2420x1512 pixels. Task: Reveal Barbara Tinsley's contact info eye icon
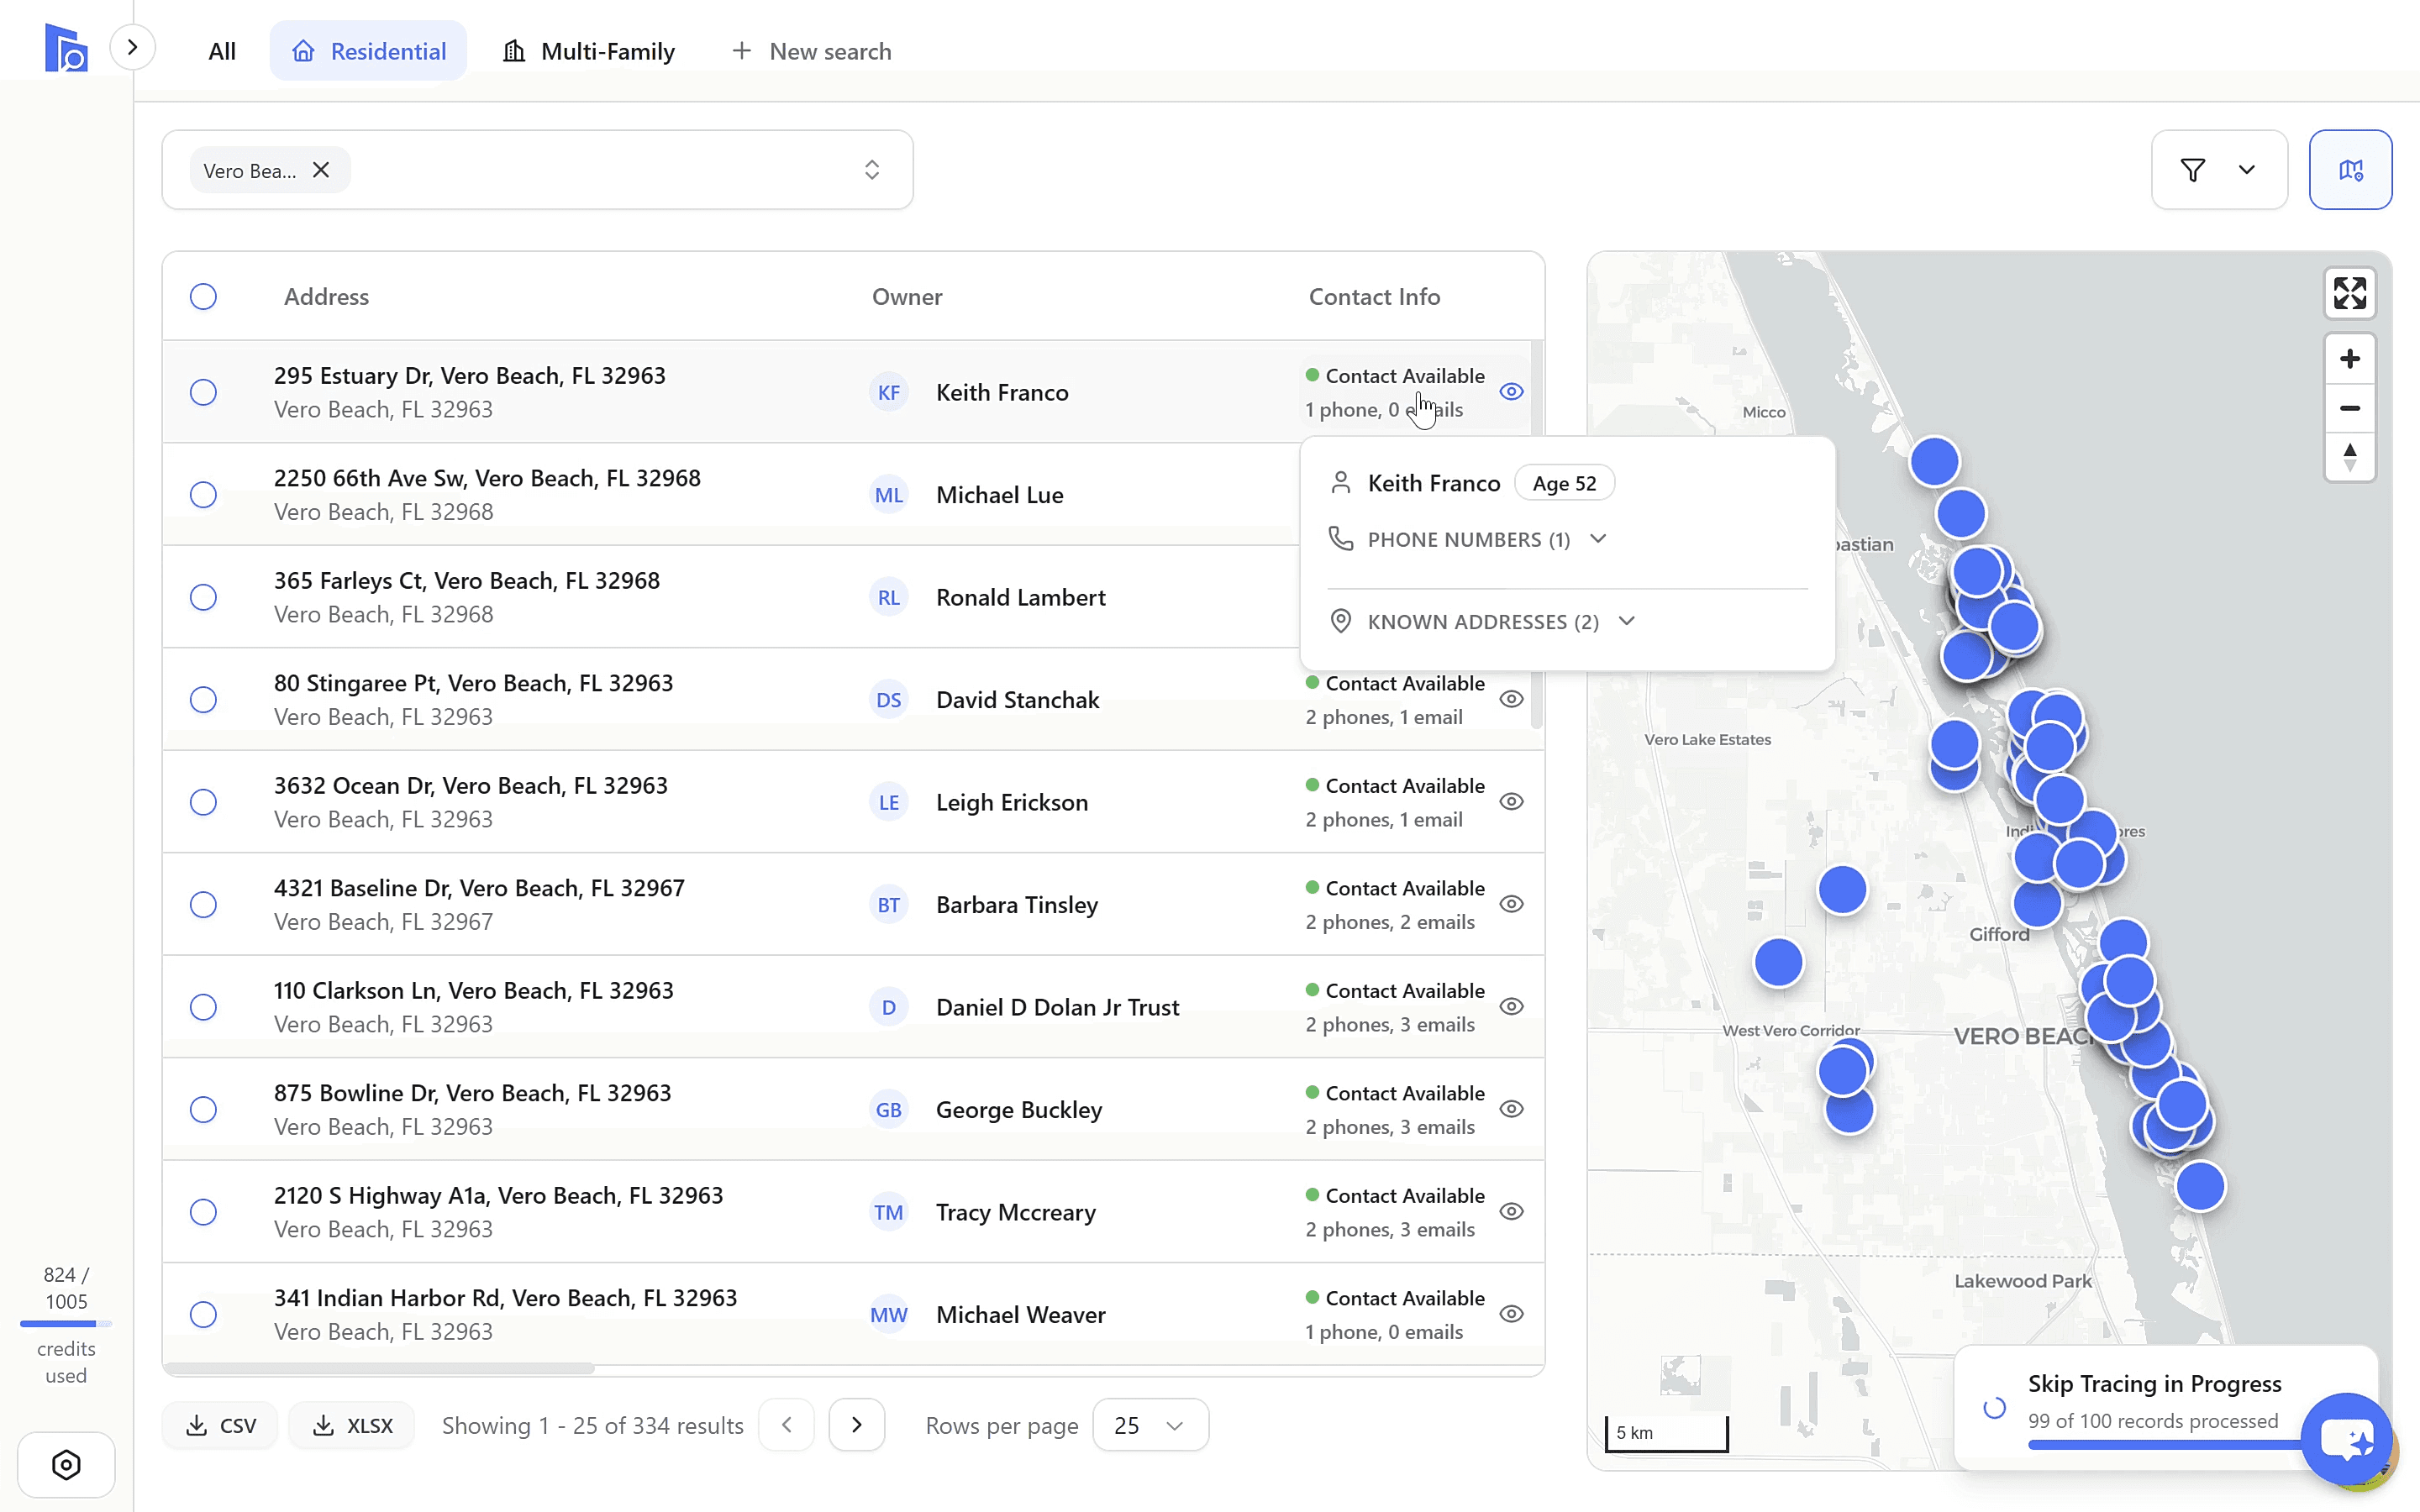coord(1511,904)
